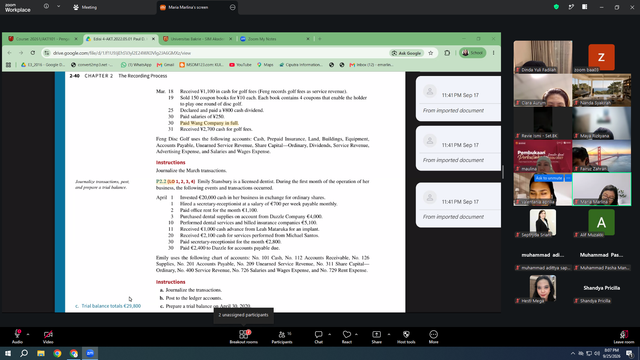Open the React menu

click(x=347, y=336)
